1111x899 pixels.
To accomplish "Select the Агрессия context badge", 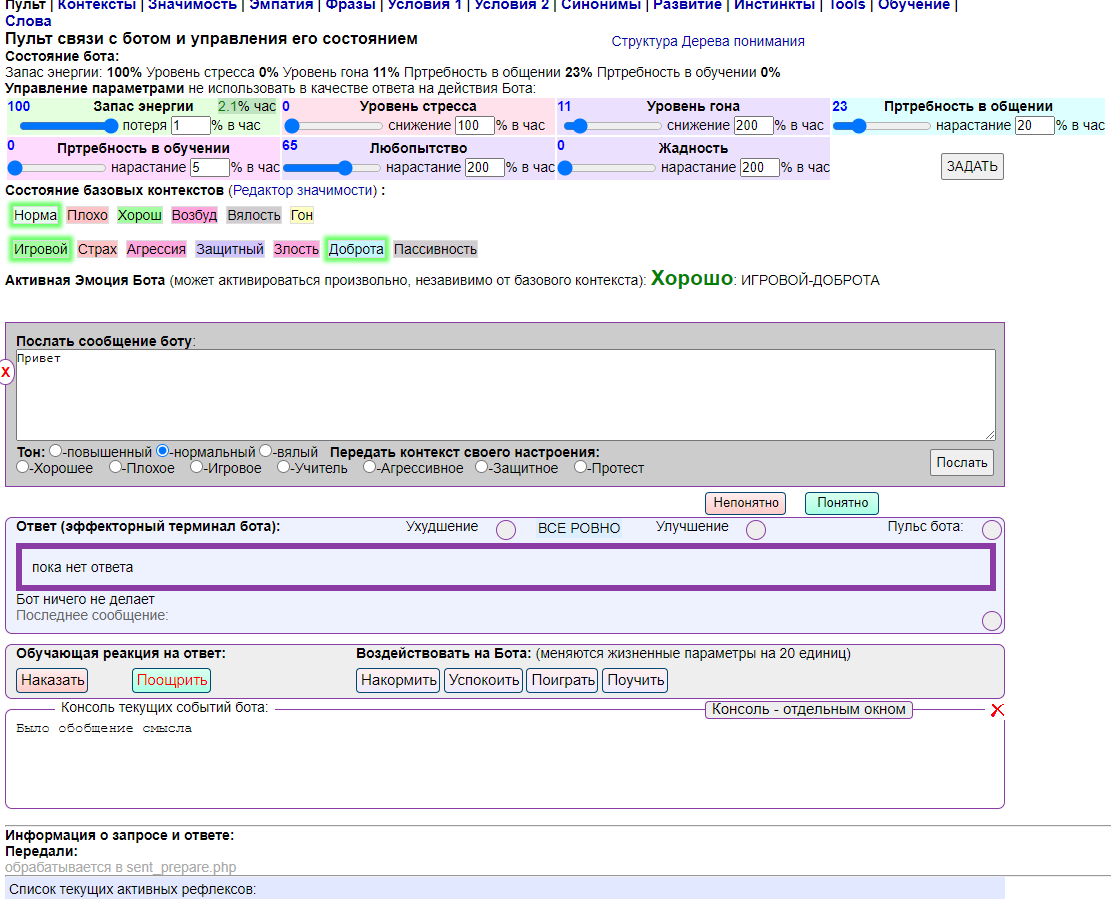I will pos(156,249).
